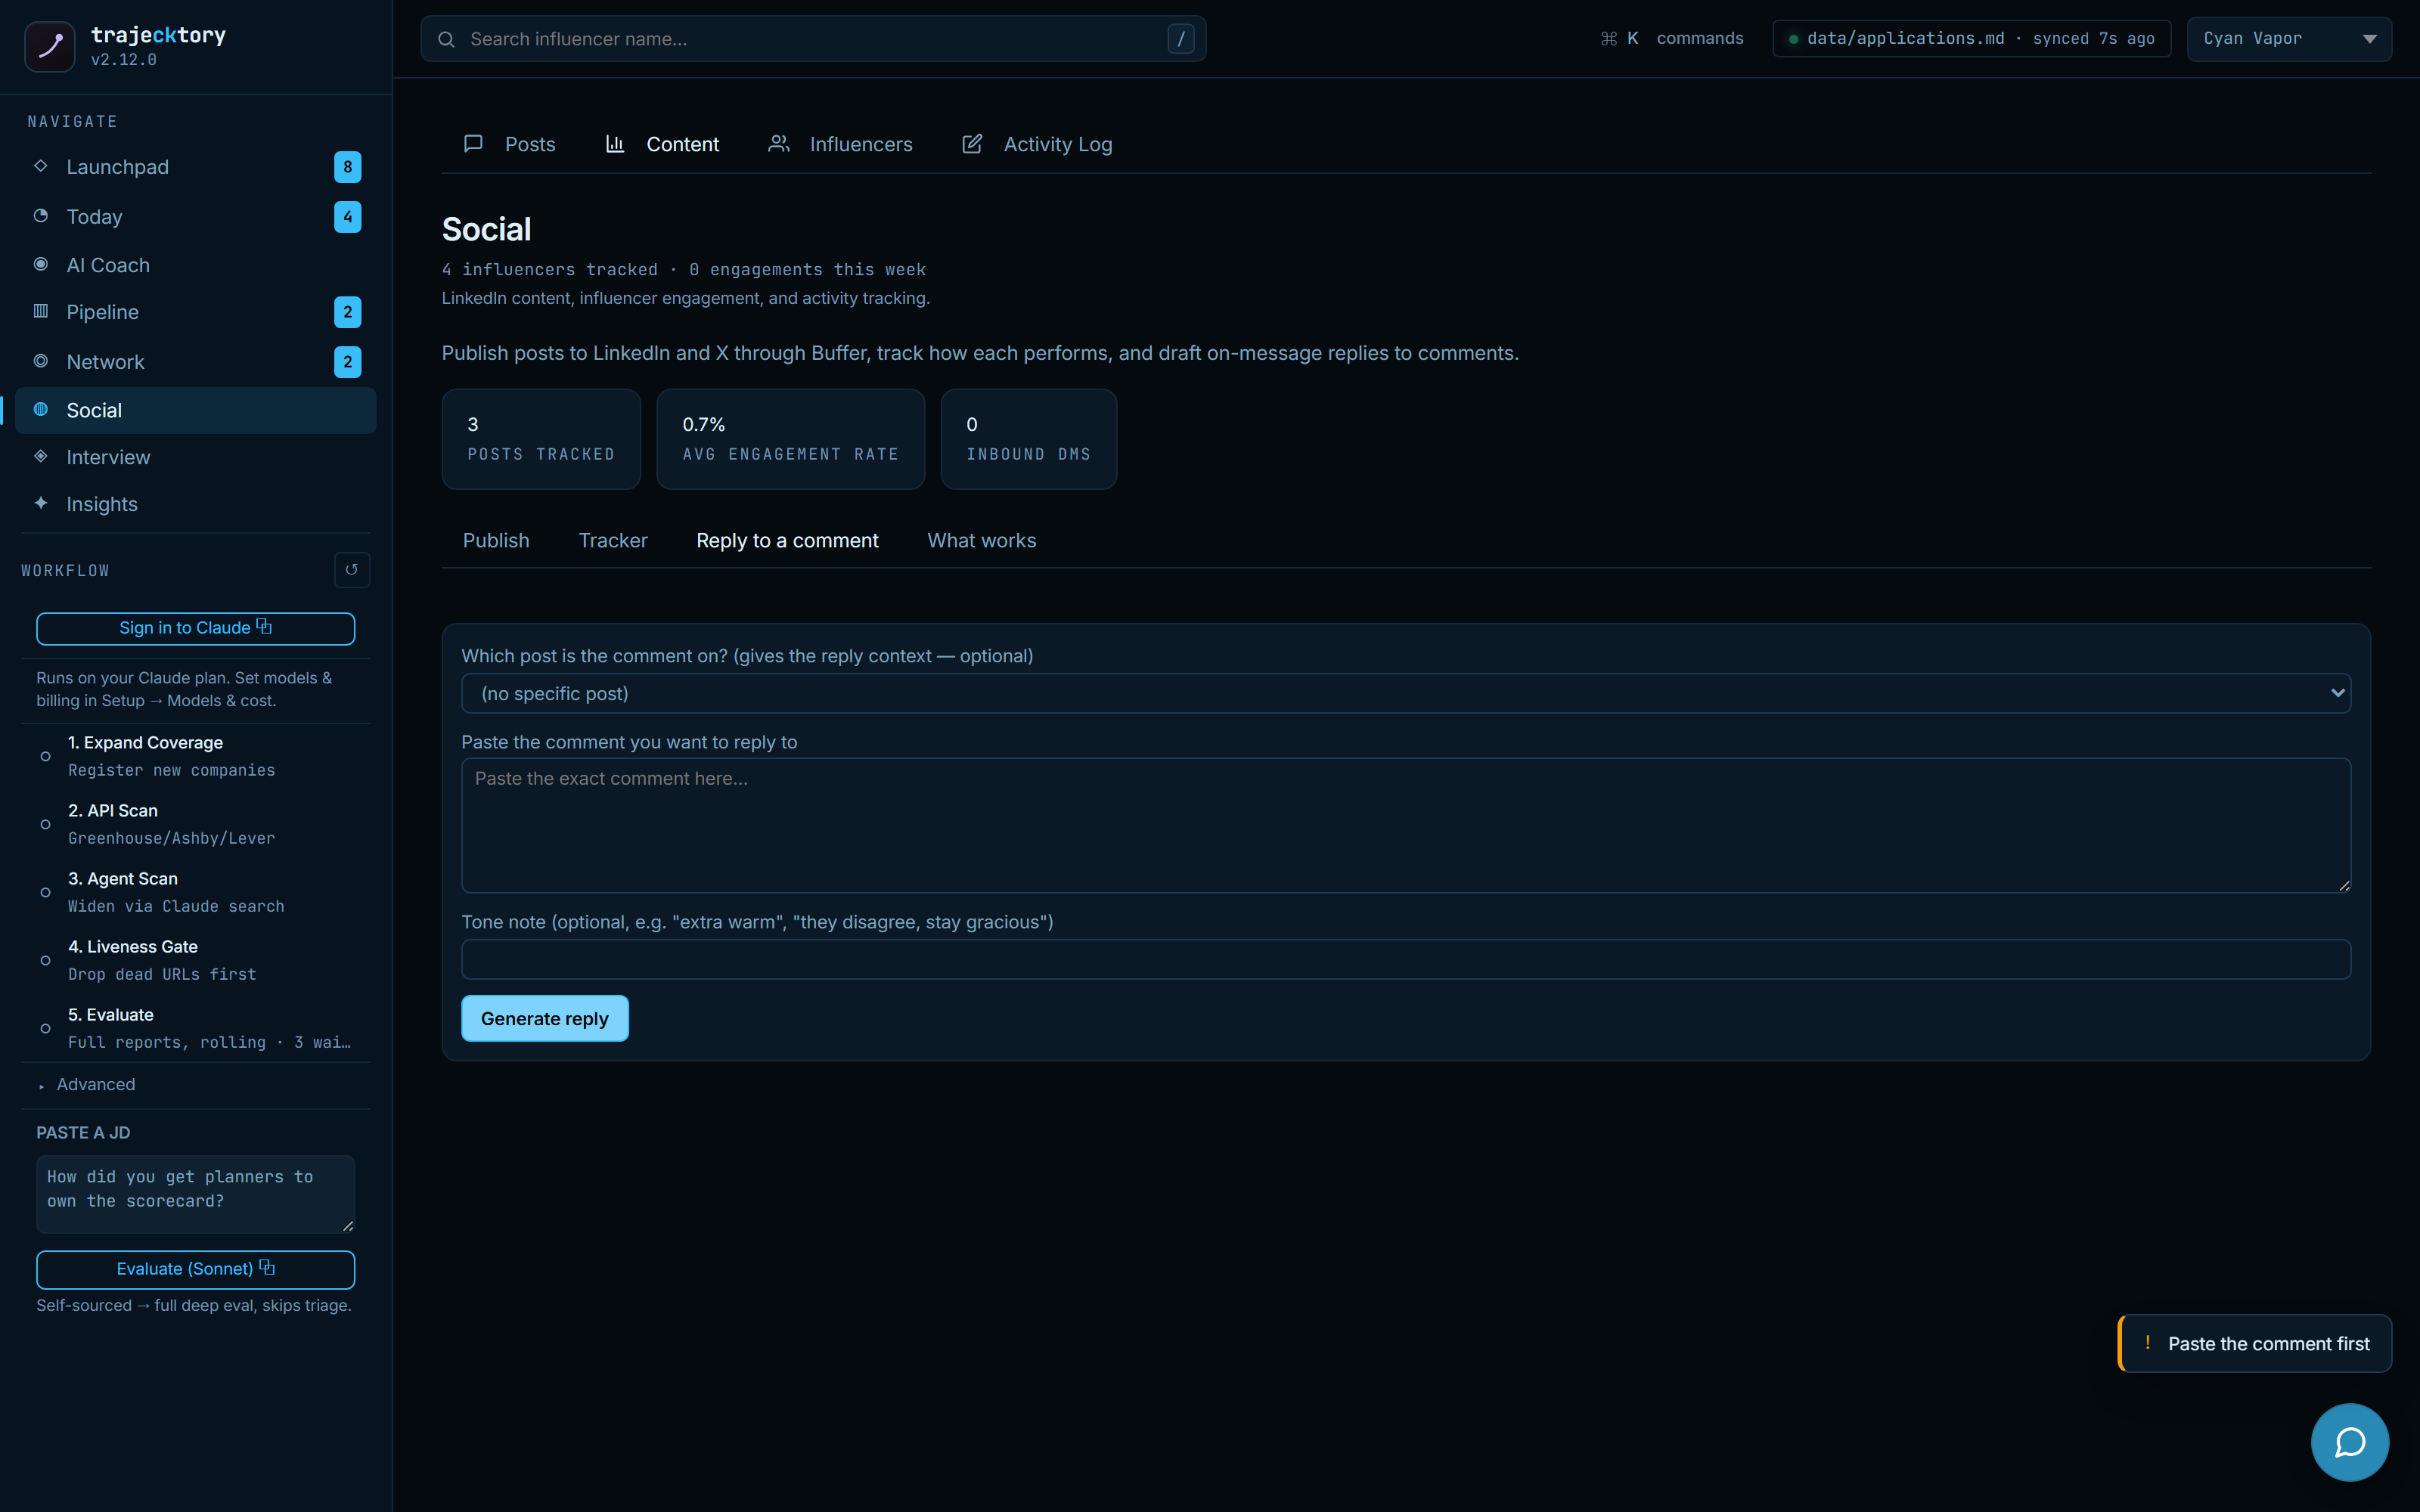Click the Avg Engagement Rate stat card
Screen dimensions: 2420x1512
point(790,439)
